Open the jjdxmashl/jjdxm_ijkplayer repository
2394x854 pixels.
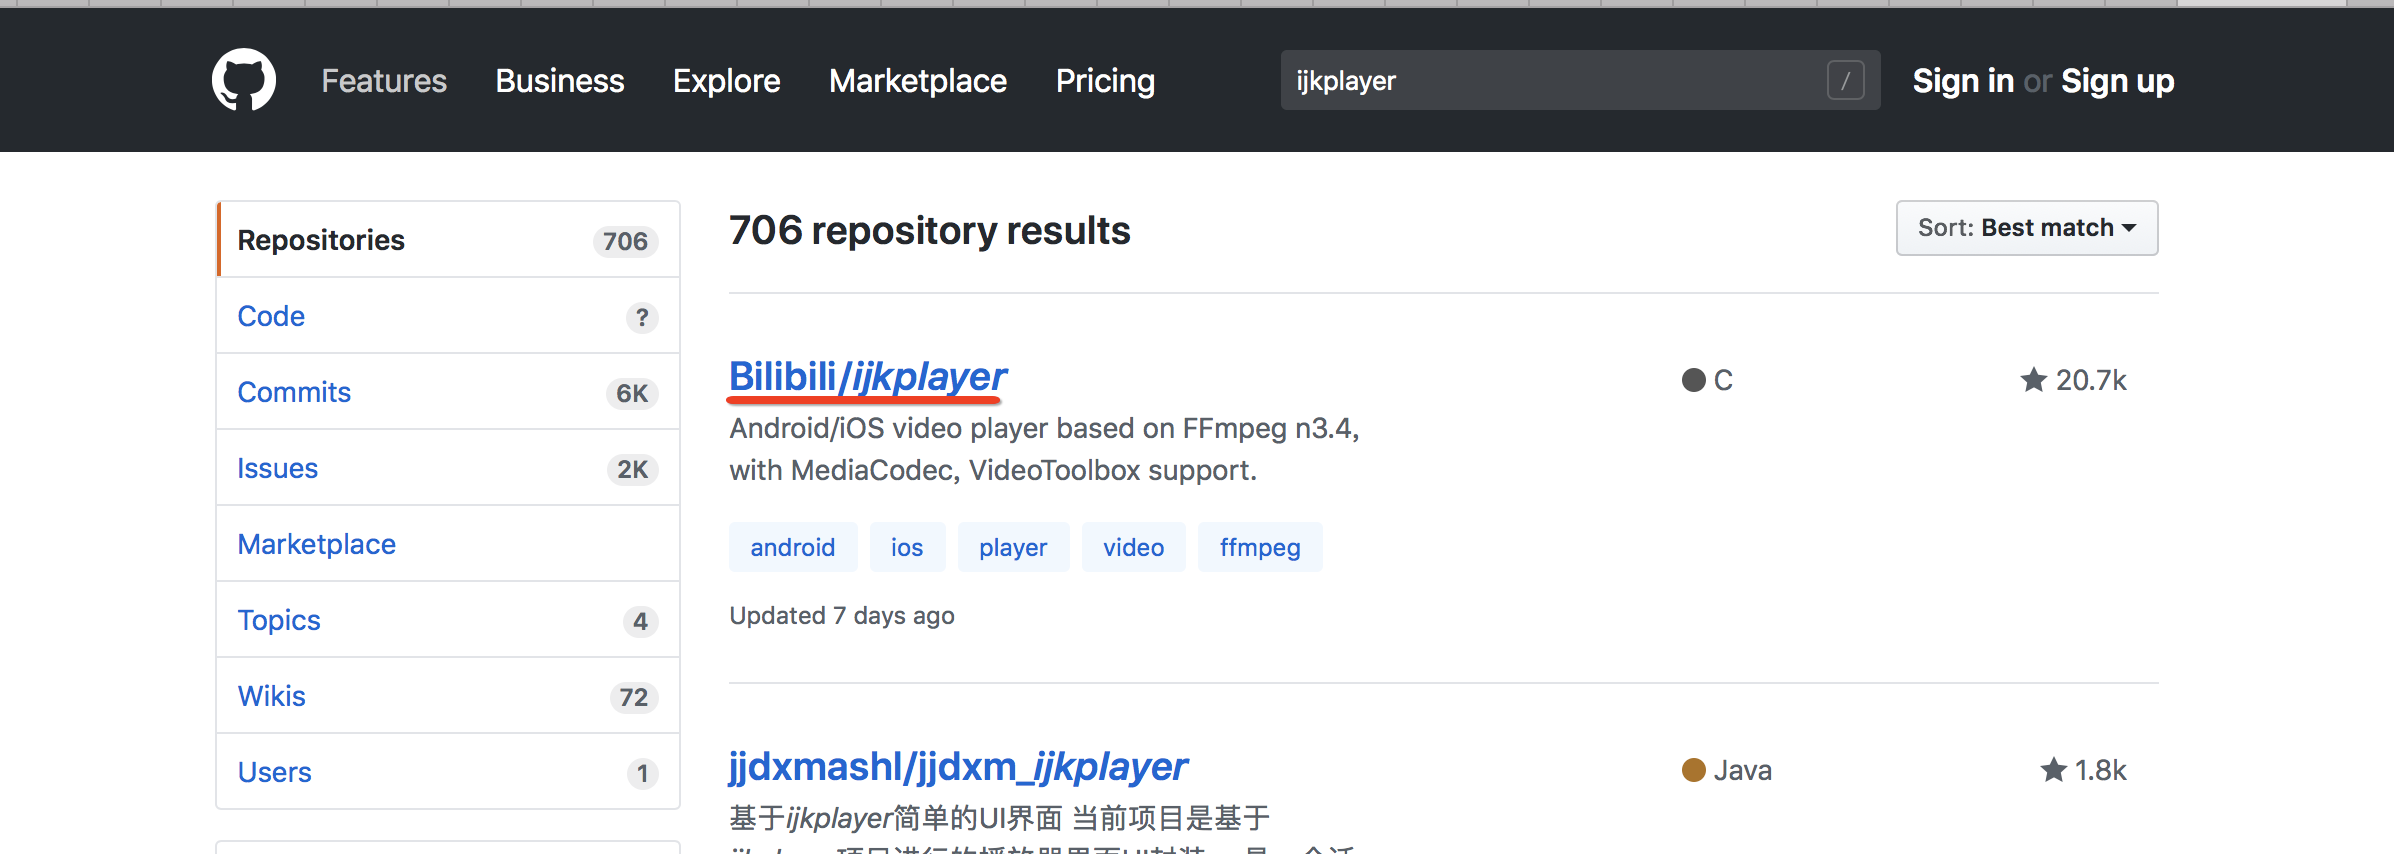click(957, 767)
